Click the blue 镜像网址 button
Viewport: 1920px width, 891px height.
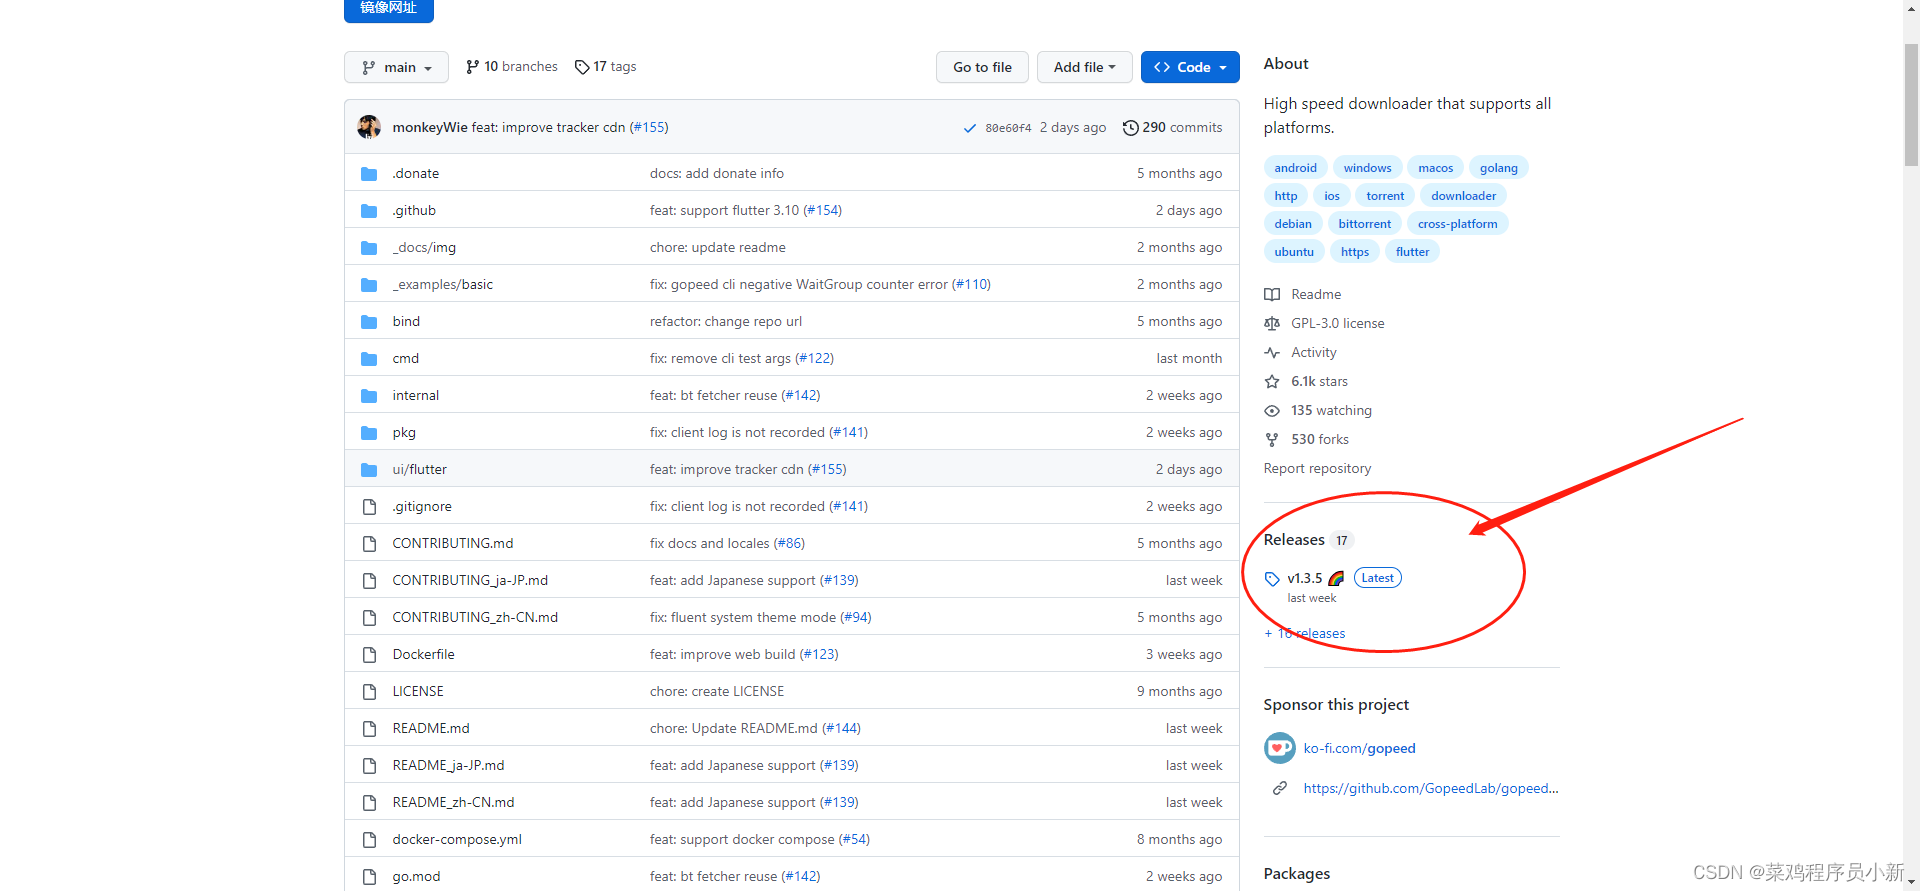point(388,9)
